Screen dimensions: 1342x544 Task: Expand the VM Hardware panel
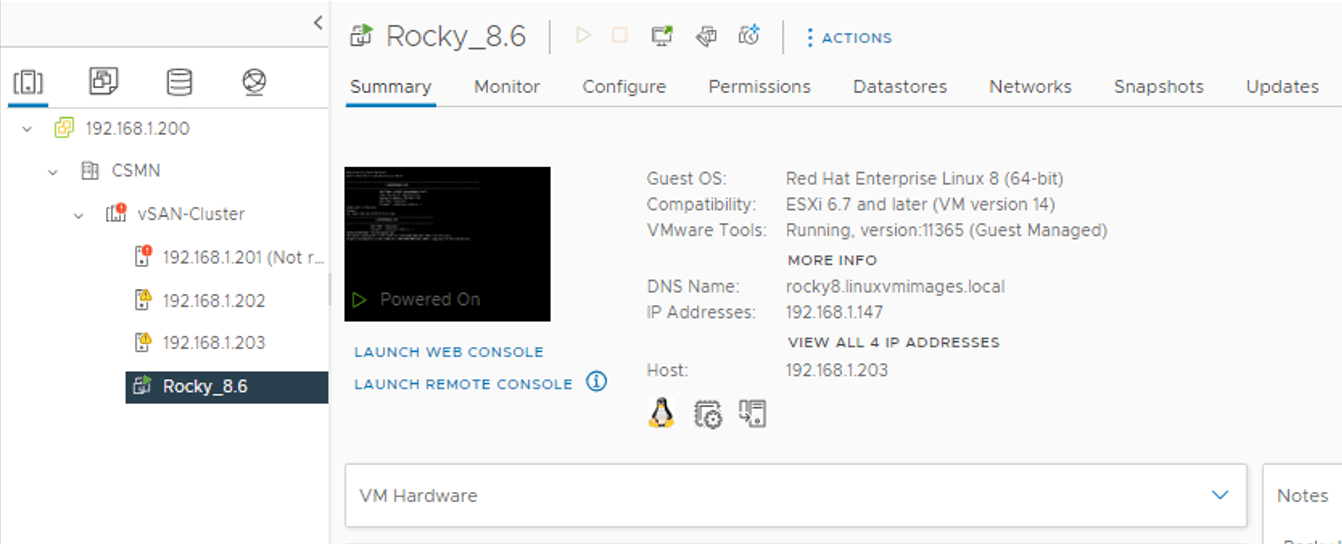(1219, 495)
